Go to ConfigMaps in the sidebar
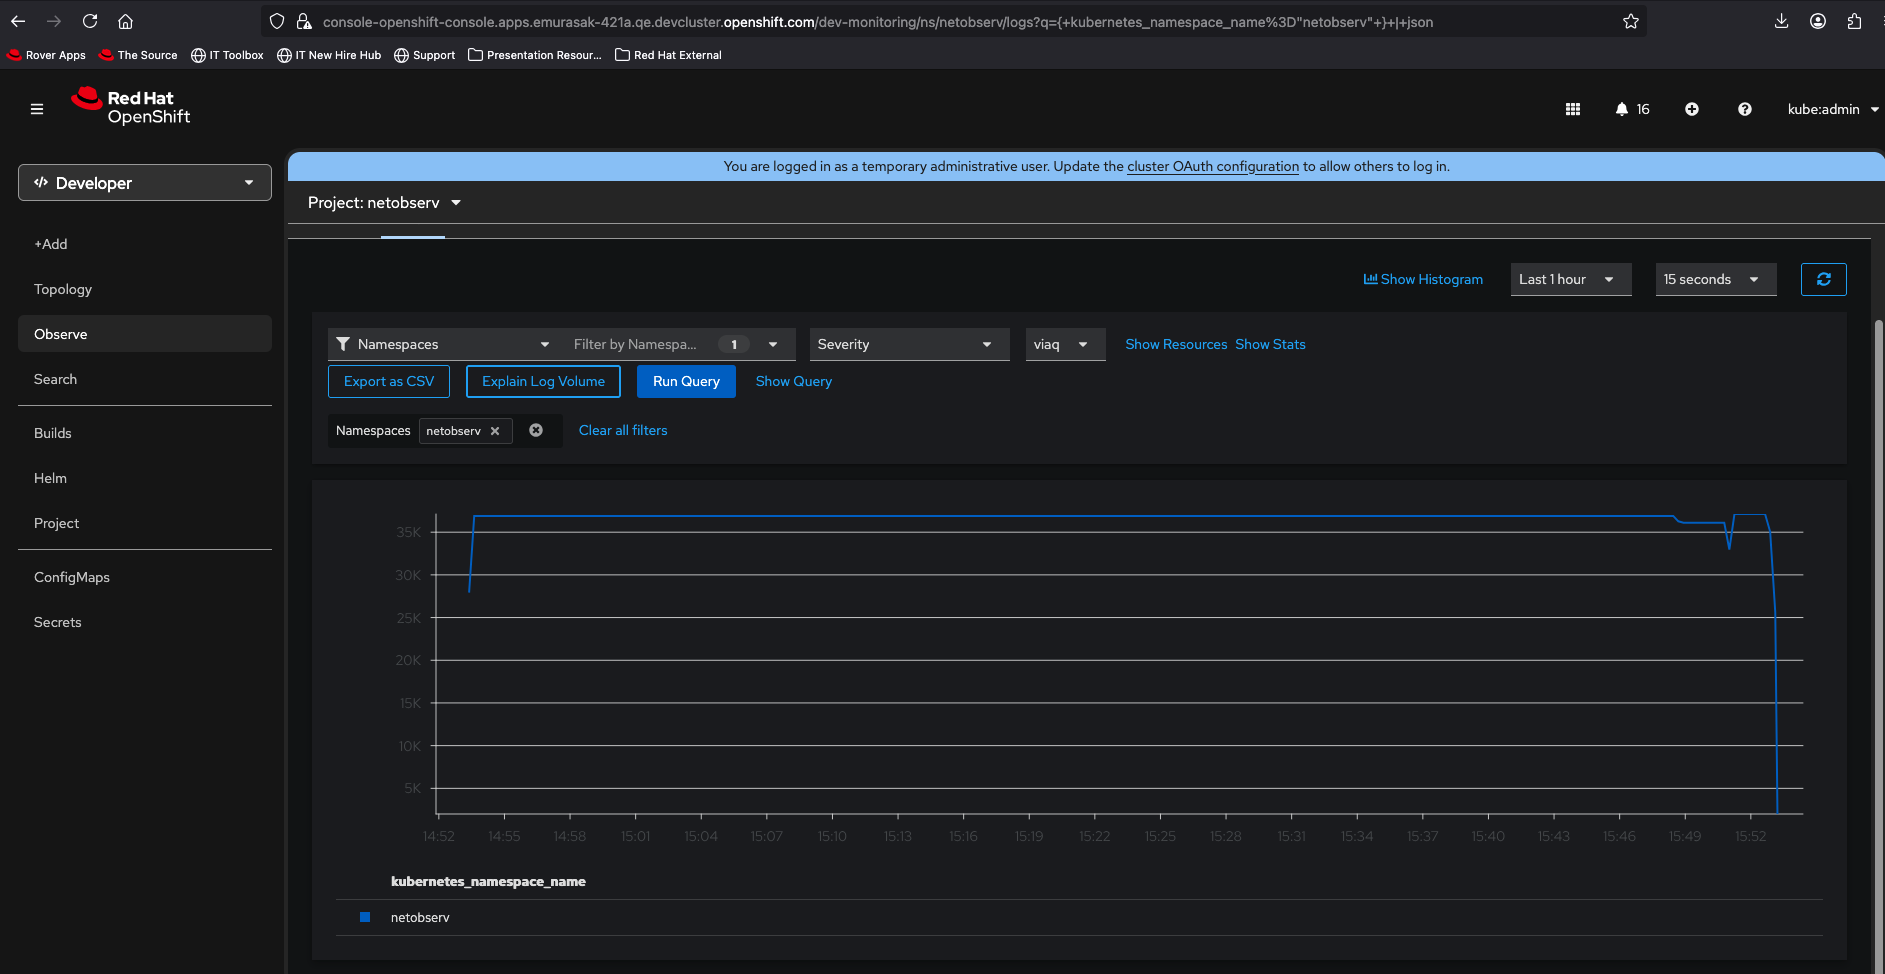The image size is (1885, 974). [72, 577]
